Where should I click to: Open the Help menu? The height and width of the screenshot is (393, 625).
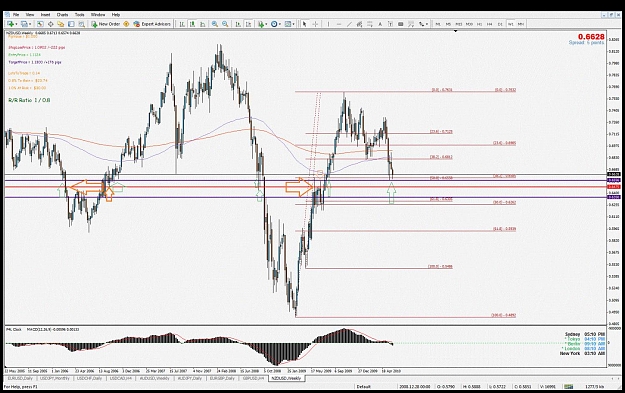[116, 15]
